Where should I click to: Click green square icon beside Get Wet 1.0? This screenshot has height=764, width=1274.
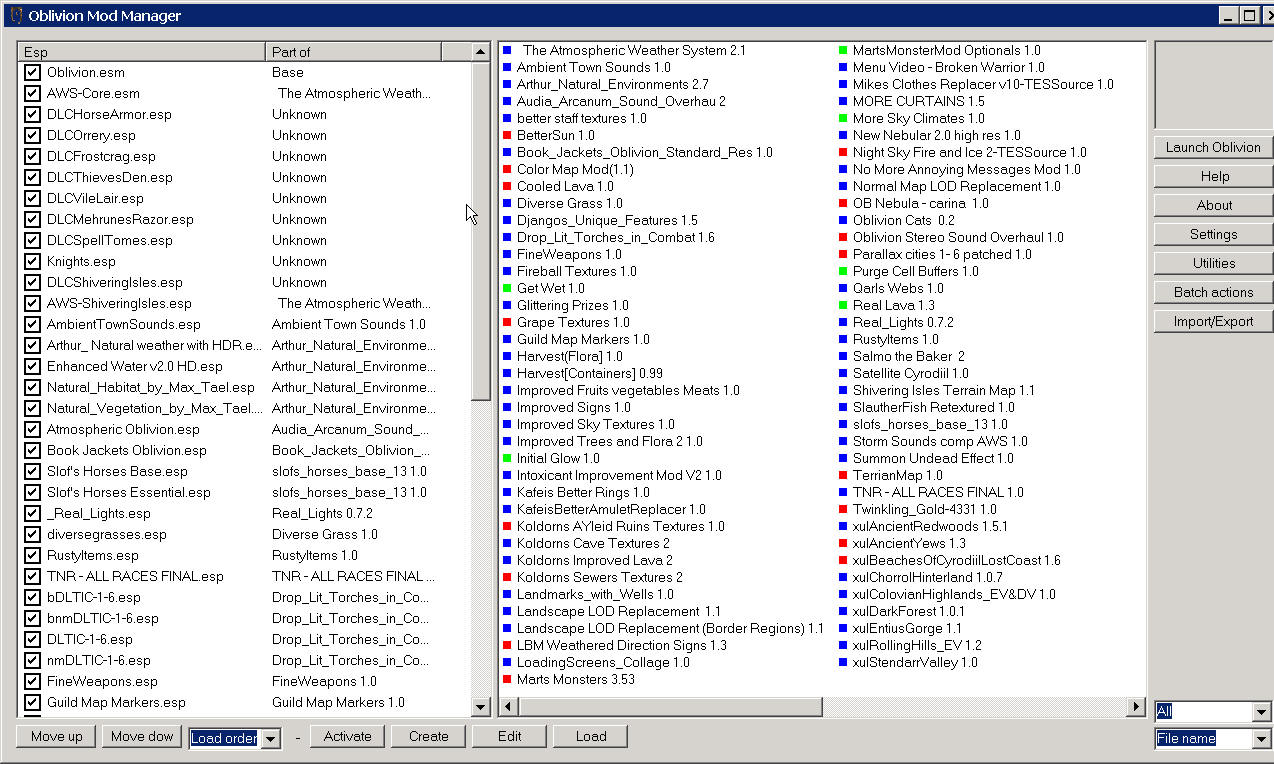coord(507,288)
